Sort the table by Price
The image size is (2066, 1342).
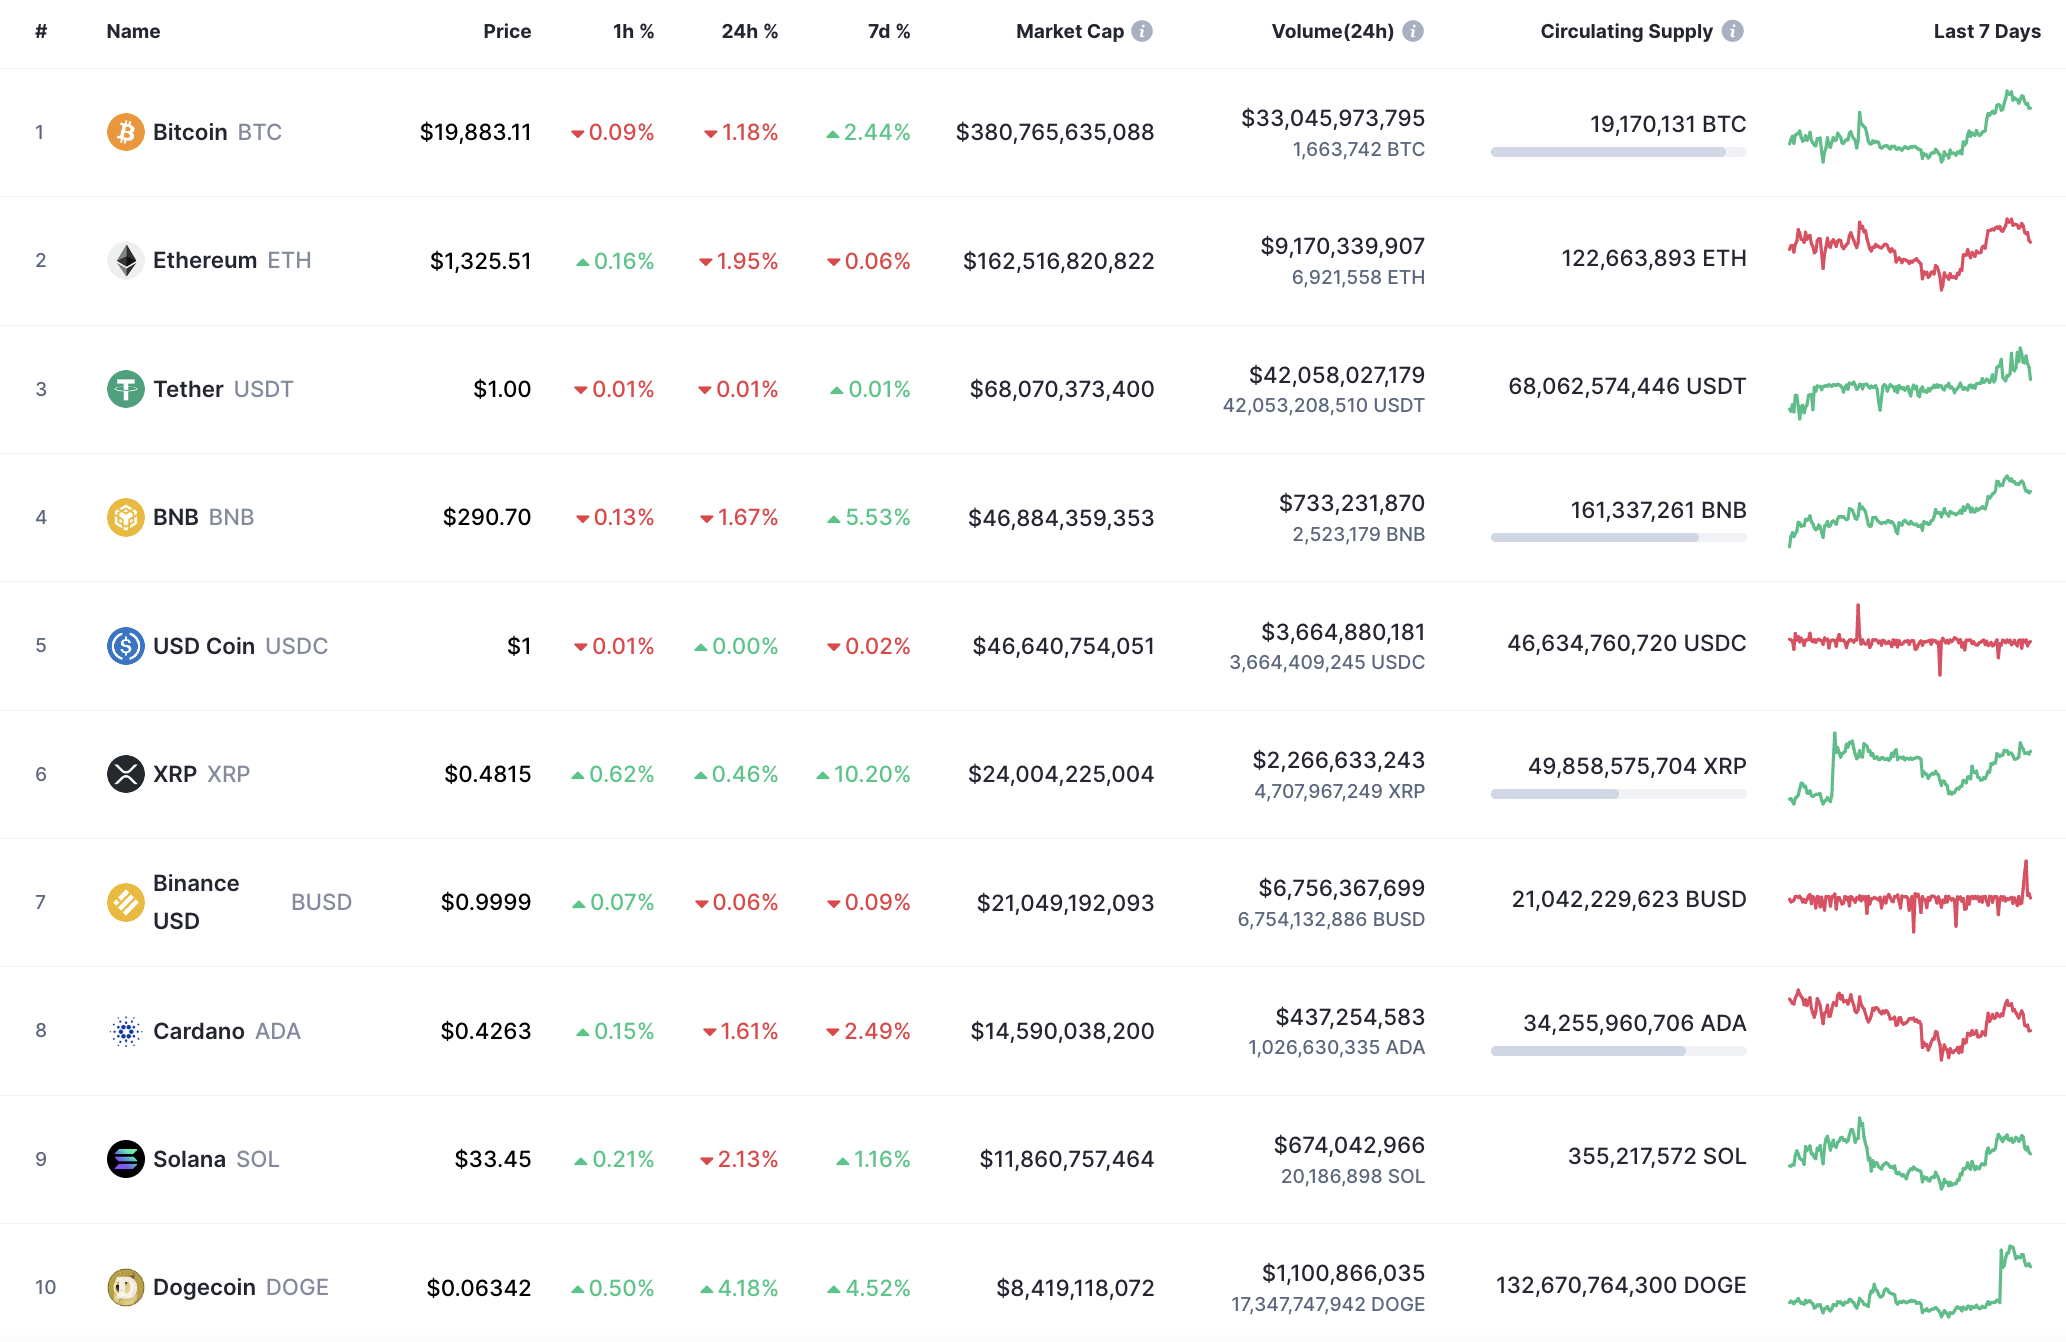[508, 30]
